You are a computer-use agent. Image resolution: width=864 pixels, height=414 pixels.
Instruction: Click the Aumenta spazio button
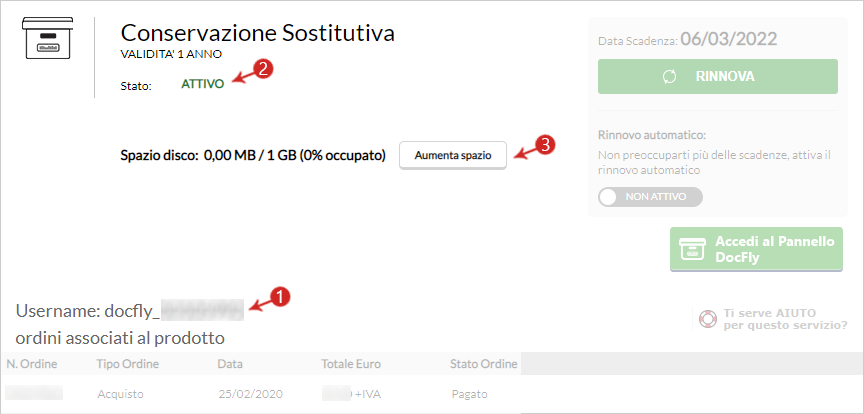pyautogui.click(x=452, y=155)
